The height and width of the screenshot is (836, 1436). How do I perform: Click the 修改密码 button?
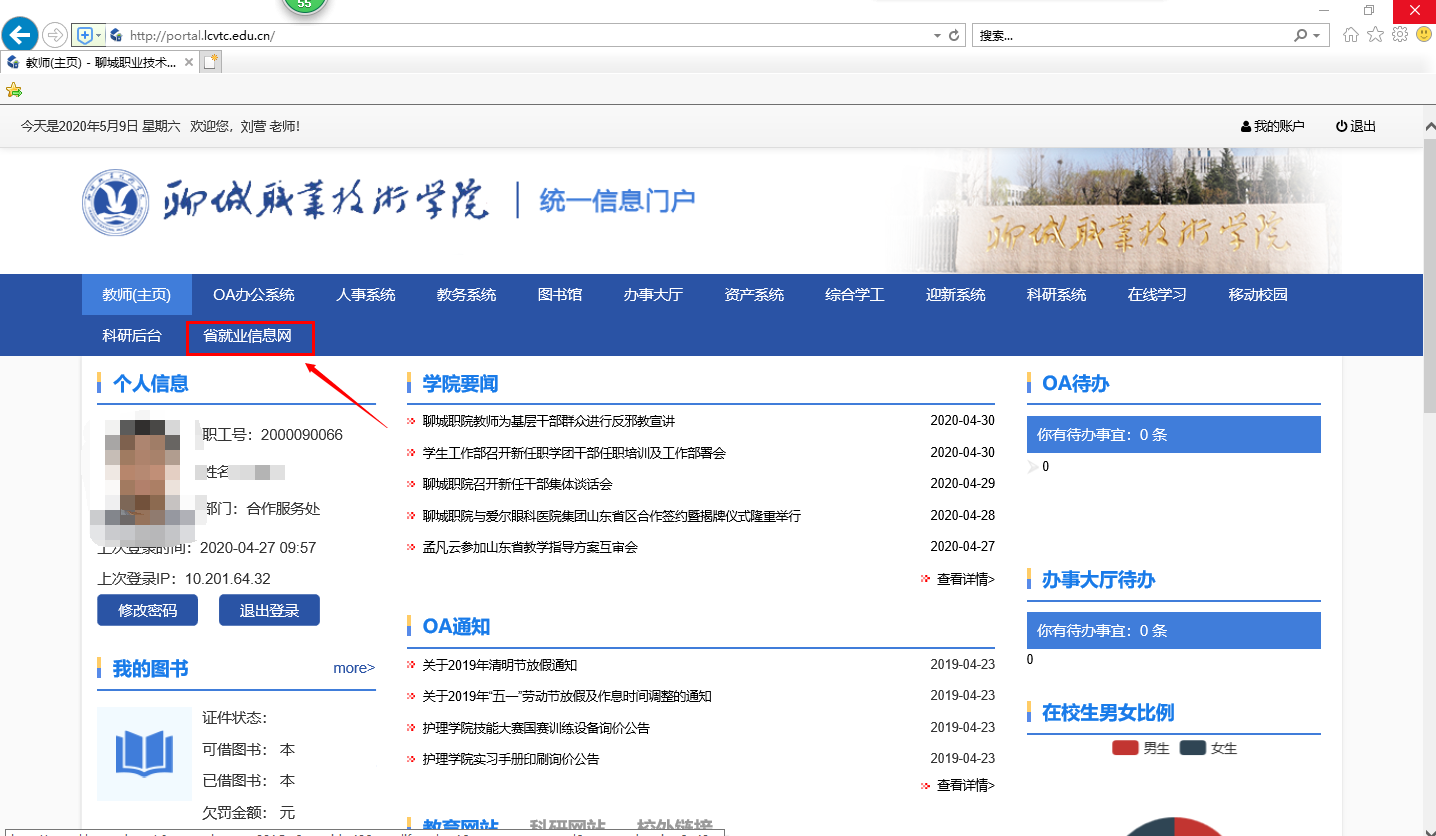coord(147,610)
